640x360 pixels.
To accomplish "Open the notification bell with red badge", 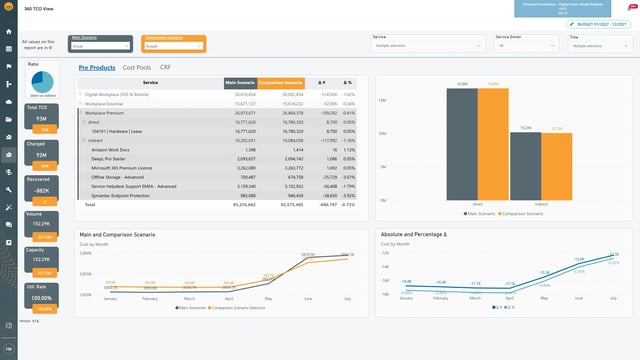I will 632,7.
